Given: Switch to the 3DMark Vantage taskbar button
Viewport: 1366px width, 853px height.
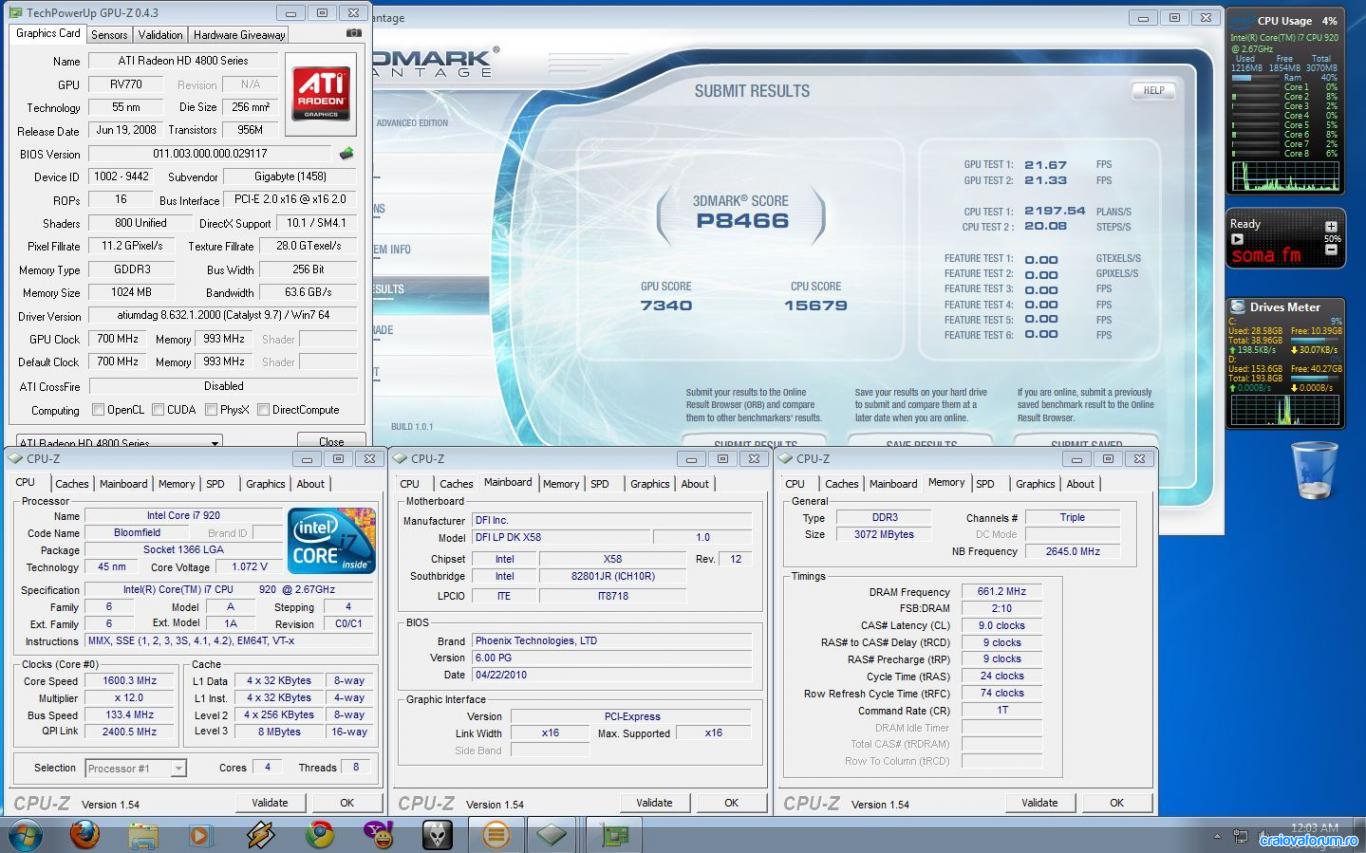Looking at the screenshot, I should [x=496, y=834].
